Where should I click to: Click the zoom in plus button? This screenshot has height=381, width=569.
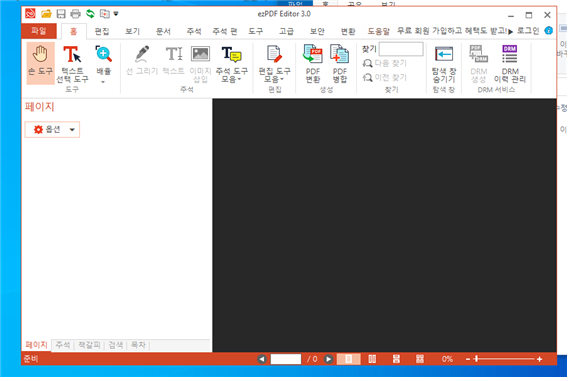coord(540,359)
